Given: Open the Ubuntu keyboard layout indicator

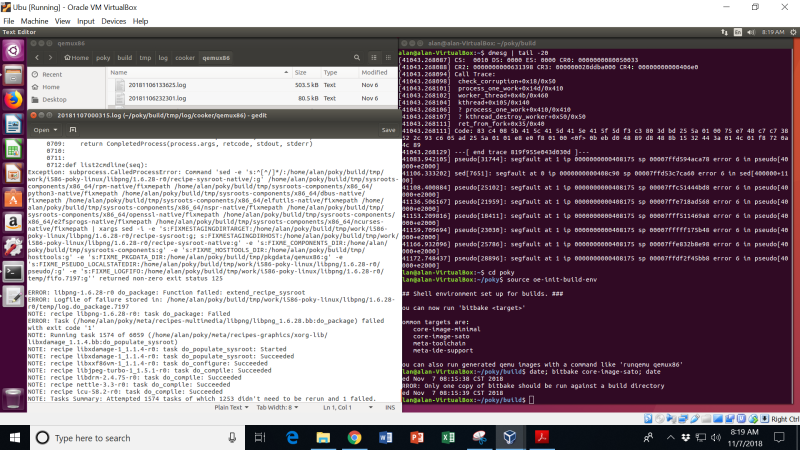Looking at the screenshot, I should 738,32.
